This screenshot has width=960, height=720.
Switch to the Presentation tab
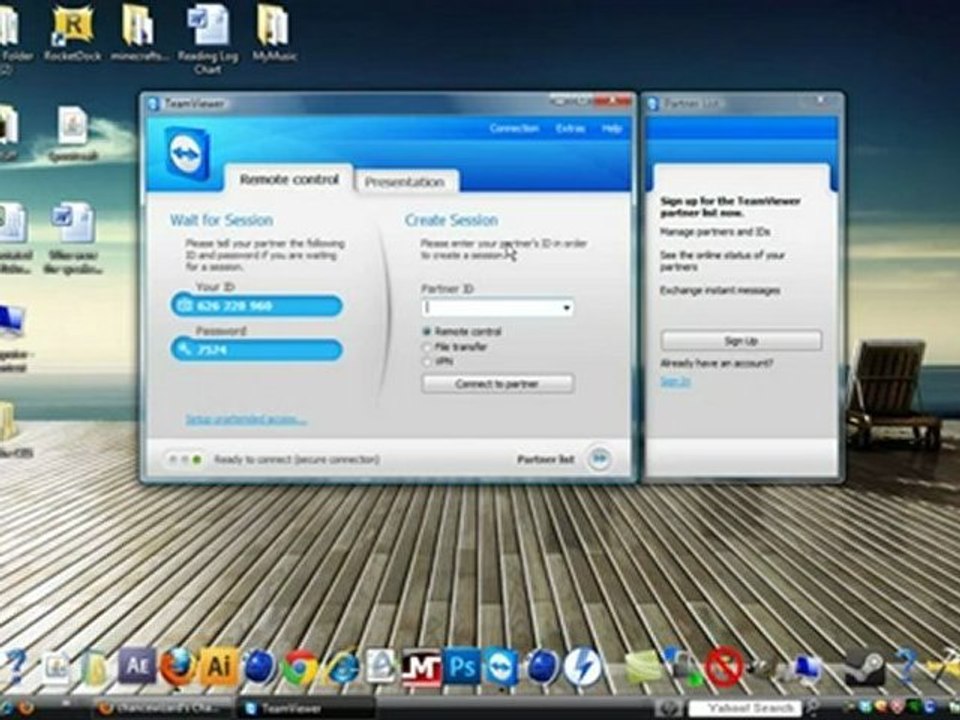[405, 182]
